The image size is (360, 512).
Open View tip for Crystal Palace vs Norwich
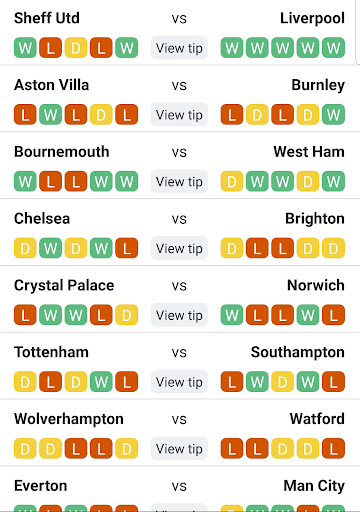(179, 315)
